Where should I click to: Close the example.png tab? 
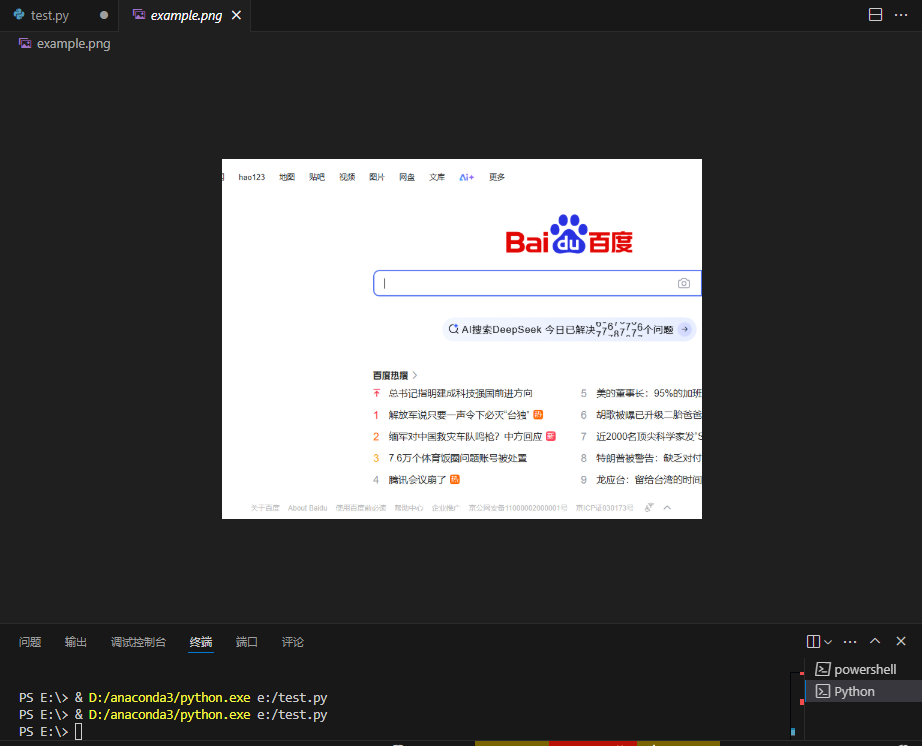pyautogui.click(x=236, y=15)
